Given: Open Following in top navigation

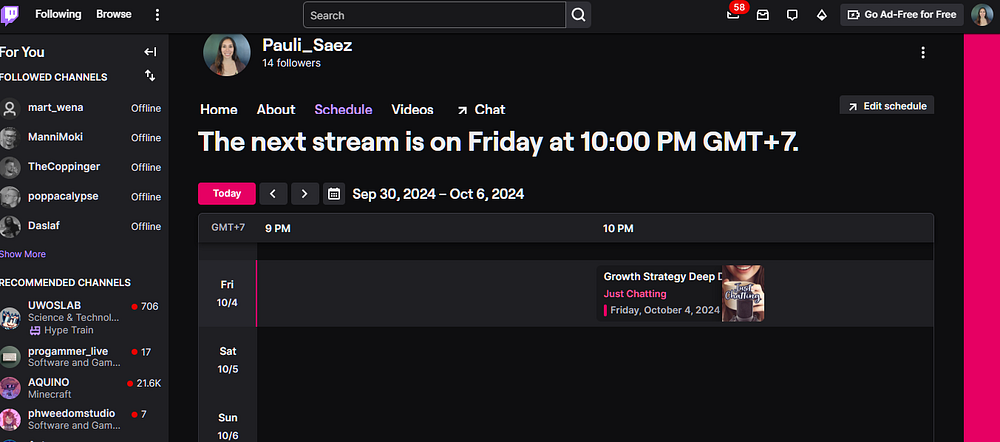Looking at the screenshot, I should click(x=58, y=14).
